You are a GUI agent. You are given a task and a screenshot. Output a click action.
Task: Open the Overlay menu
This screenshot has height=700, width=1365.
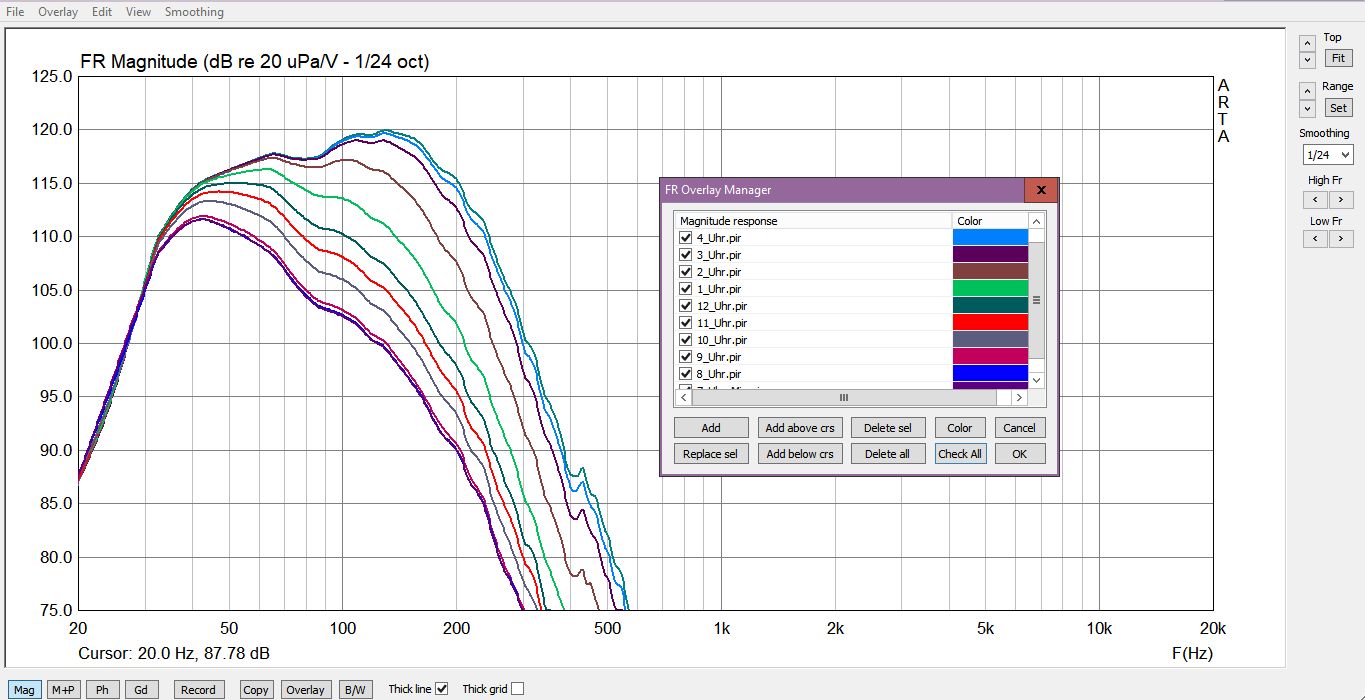coord(58,12)
